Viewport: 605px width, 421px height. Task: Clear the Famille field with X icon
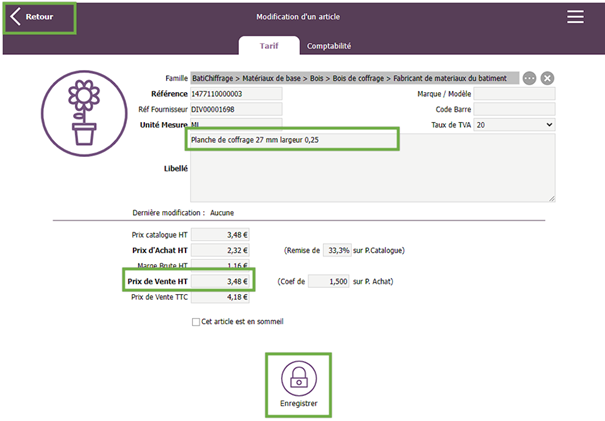pyautogui.click(x=547, y=78)
